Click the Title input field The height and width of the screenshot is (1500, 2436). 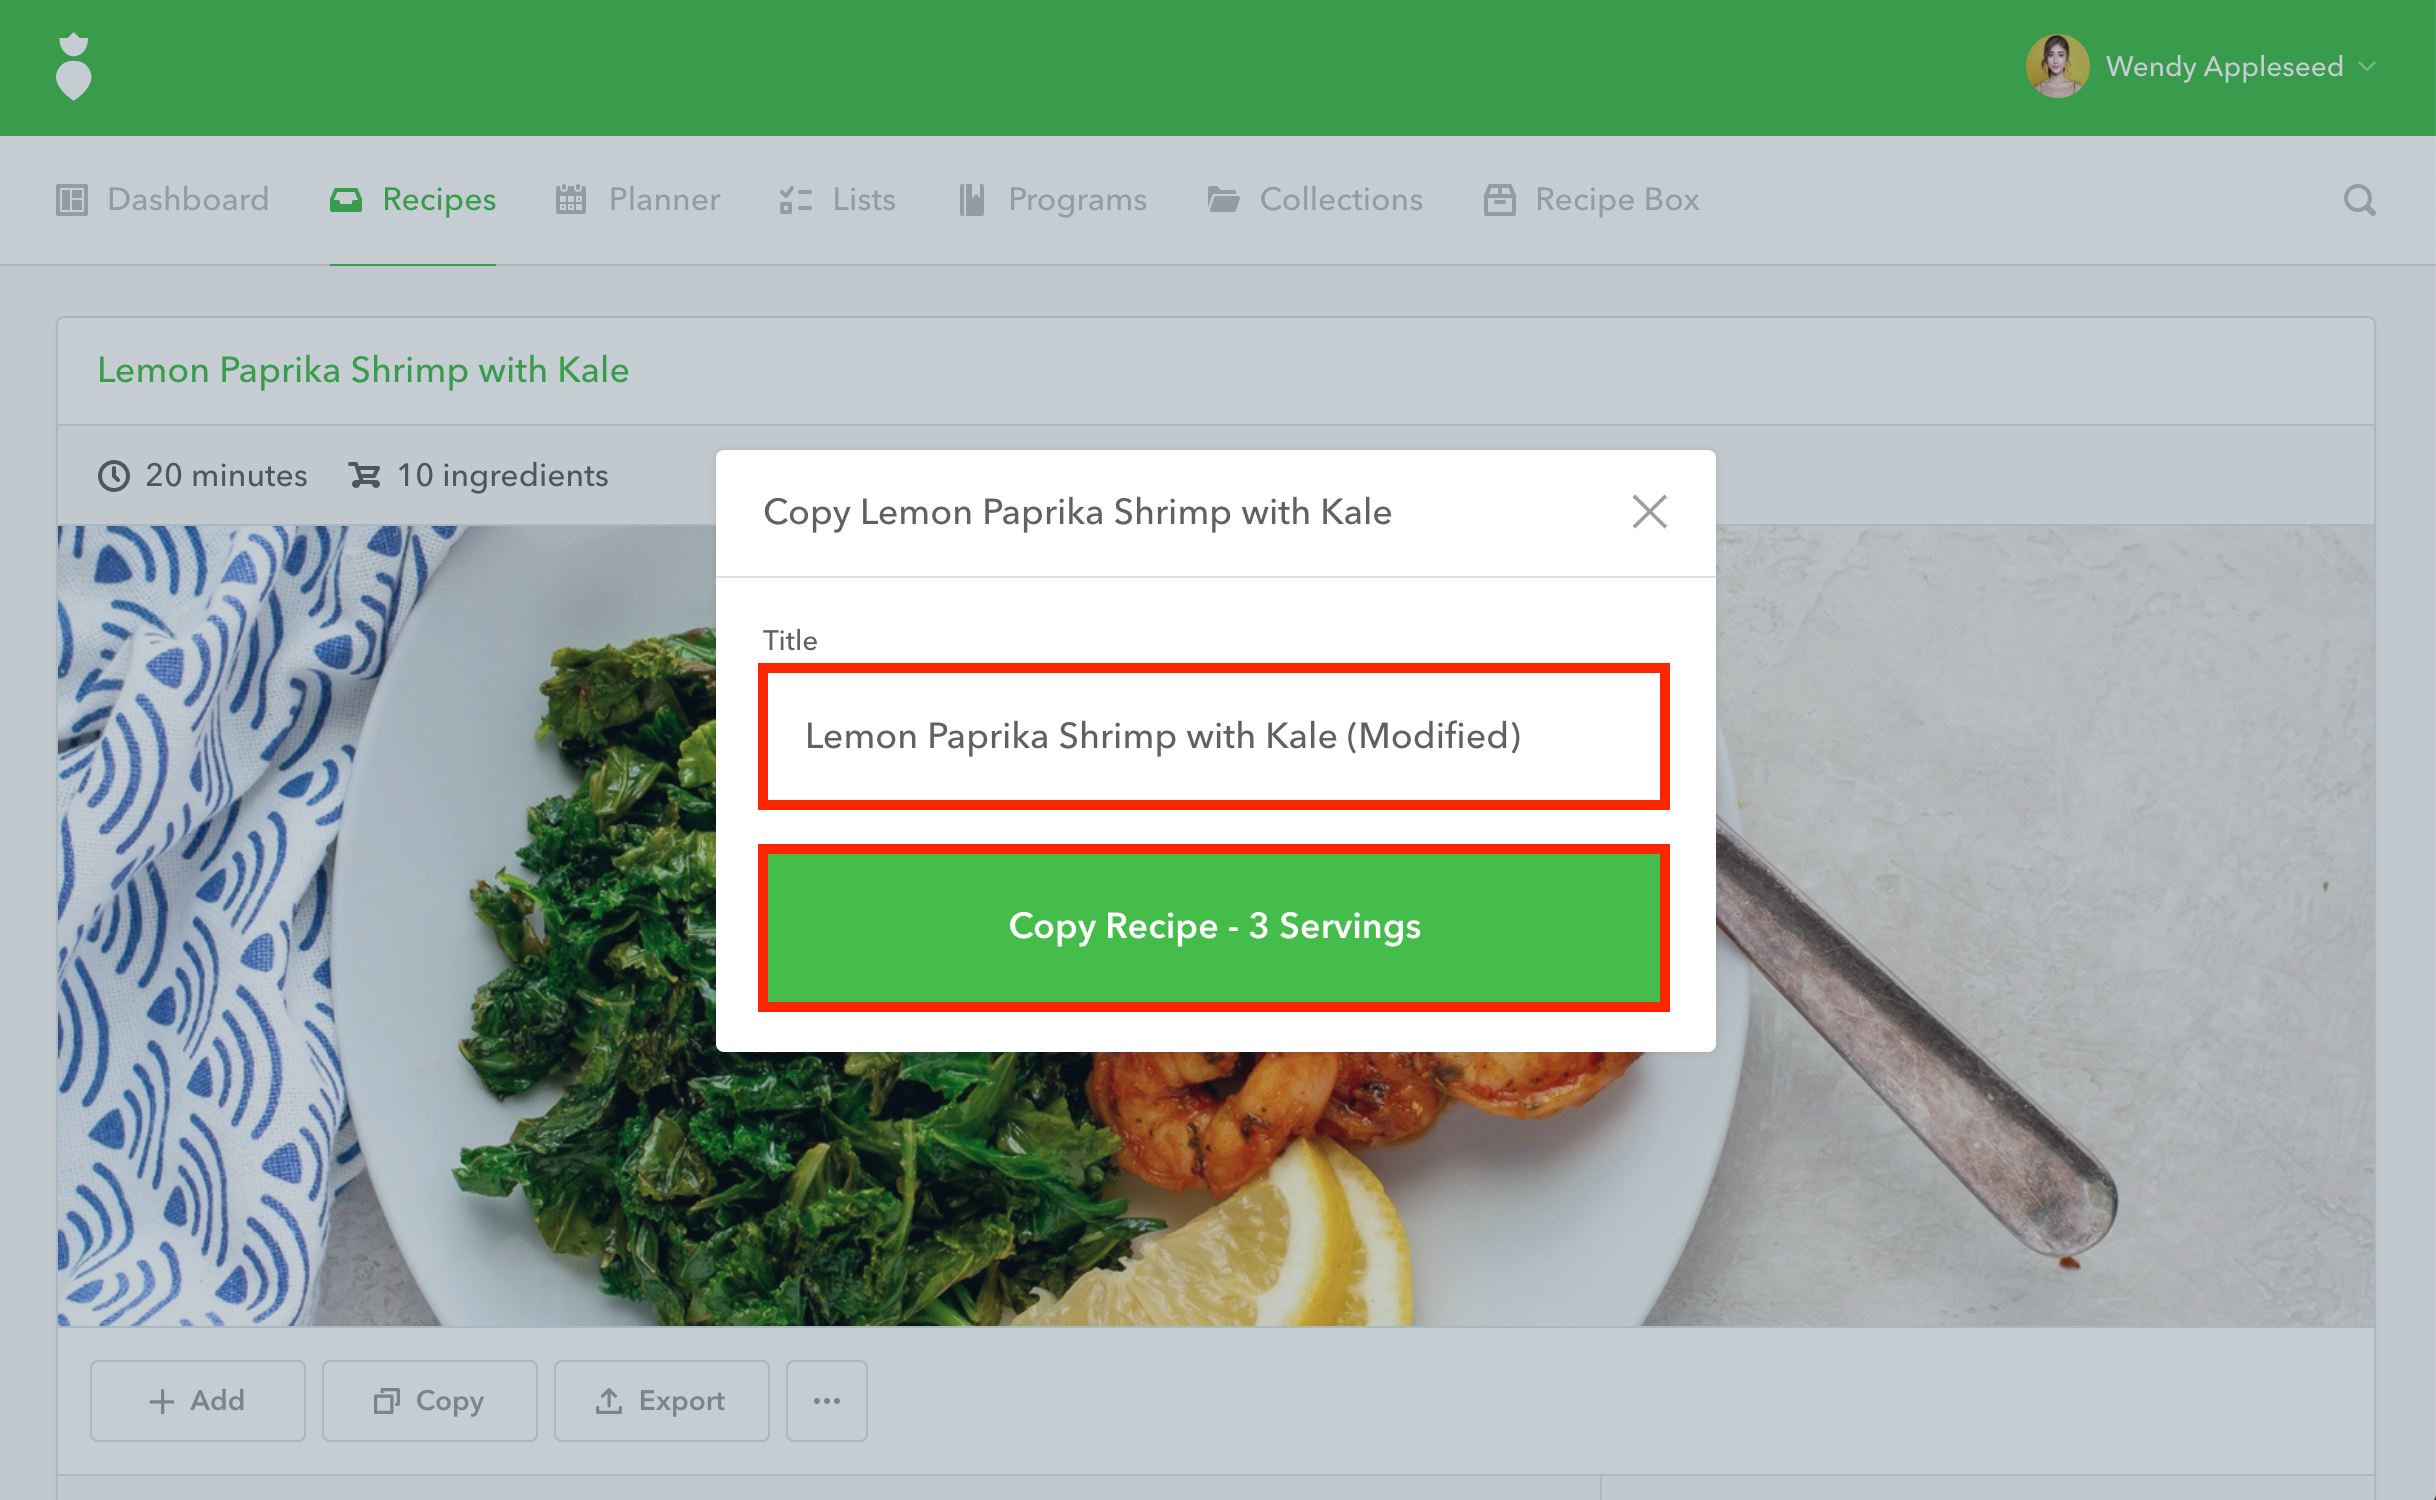click(1213, 736)
